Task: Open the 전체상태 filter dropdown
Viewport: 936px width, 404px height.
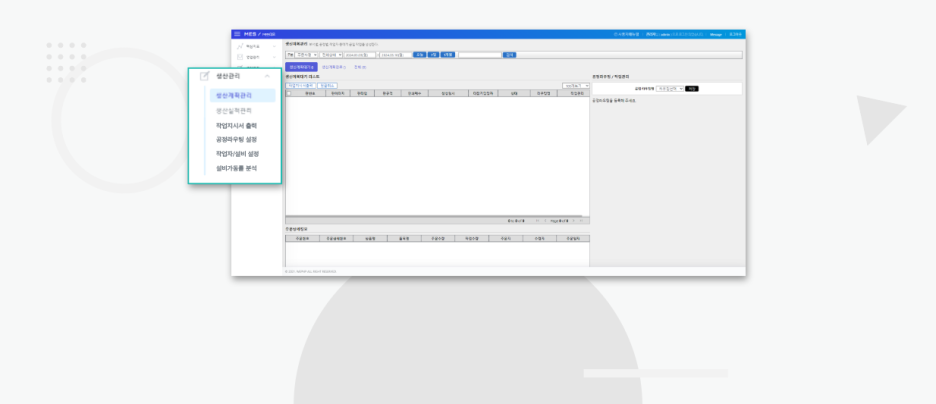Action: click(331, 55)
